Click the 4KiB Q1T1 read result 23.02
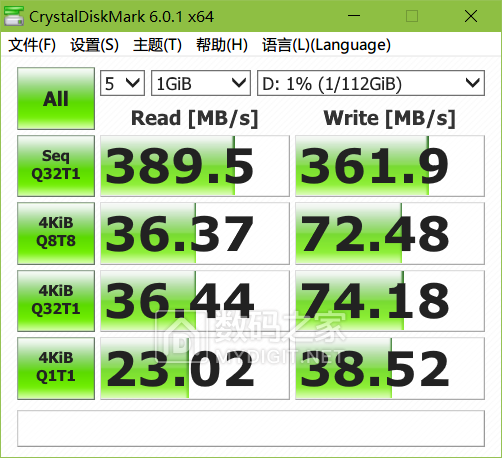 [x=195, y=368]
